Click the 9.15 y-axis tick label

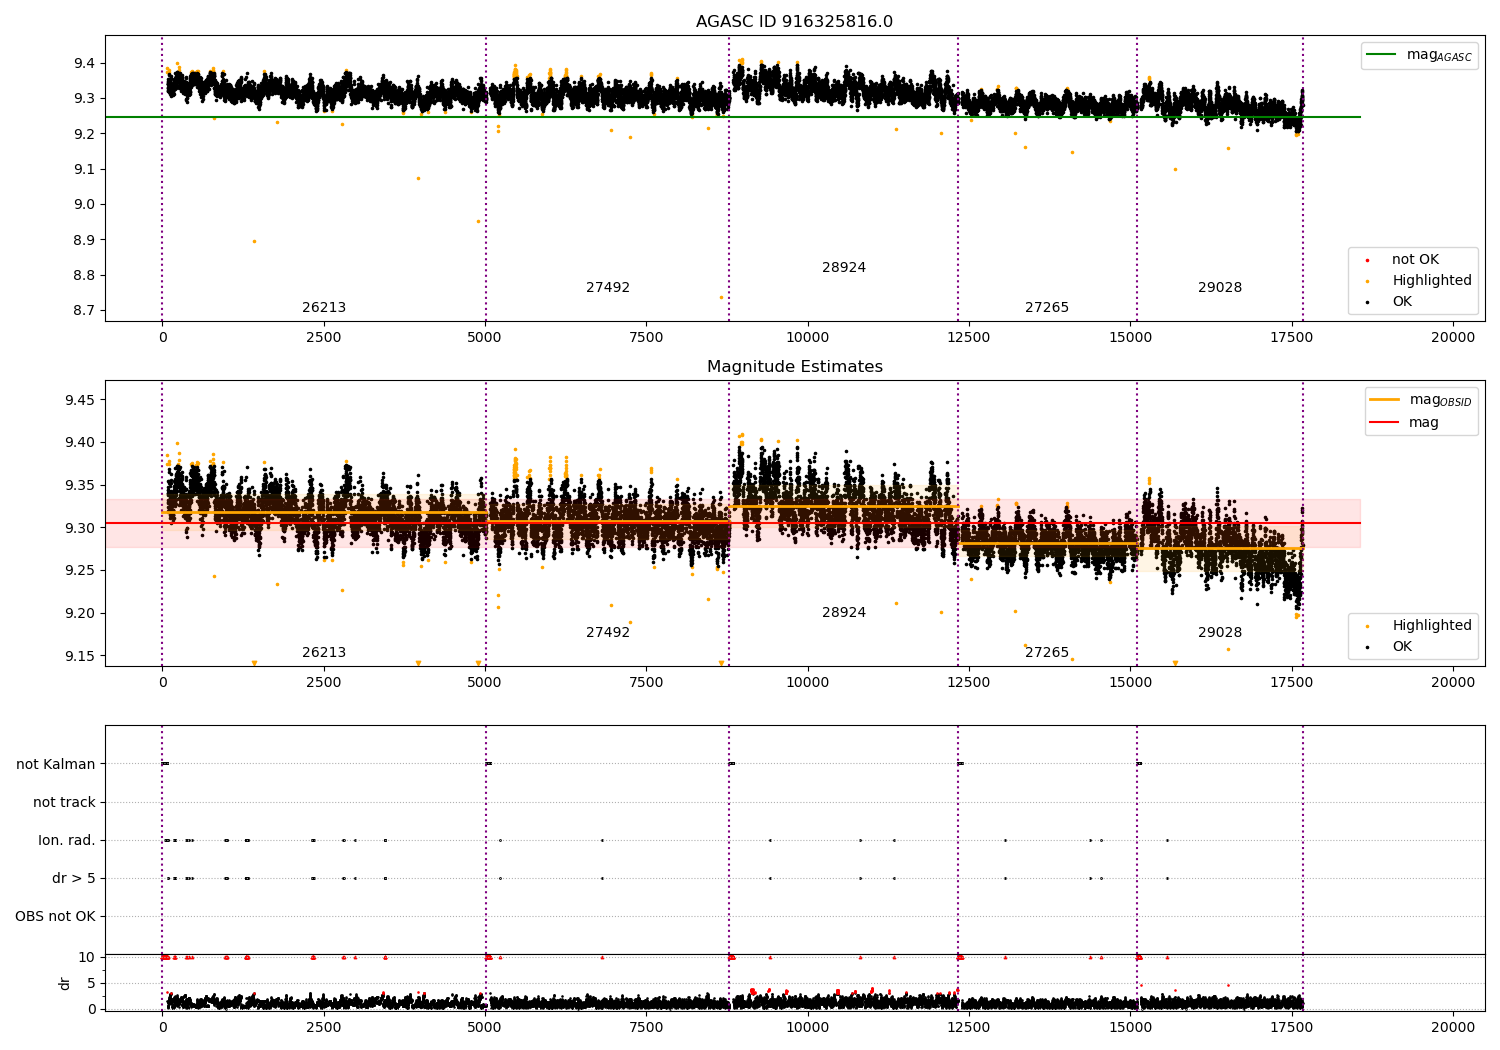coord(79,657)
